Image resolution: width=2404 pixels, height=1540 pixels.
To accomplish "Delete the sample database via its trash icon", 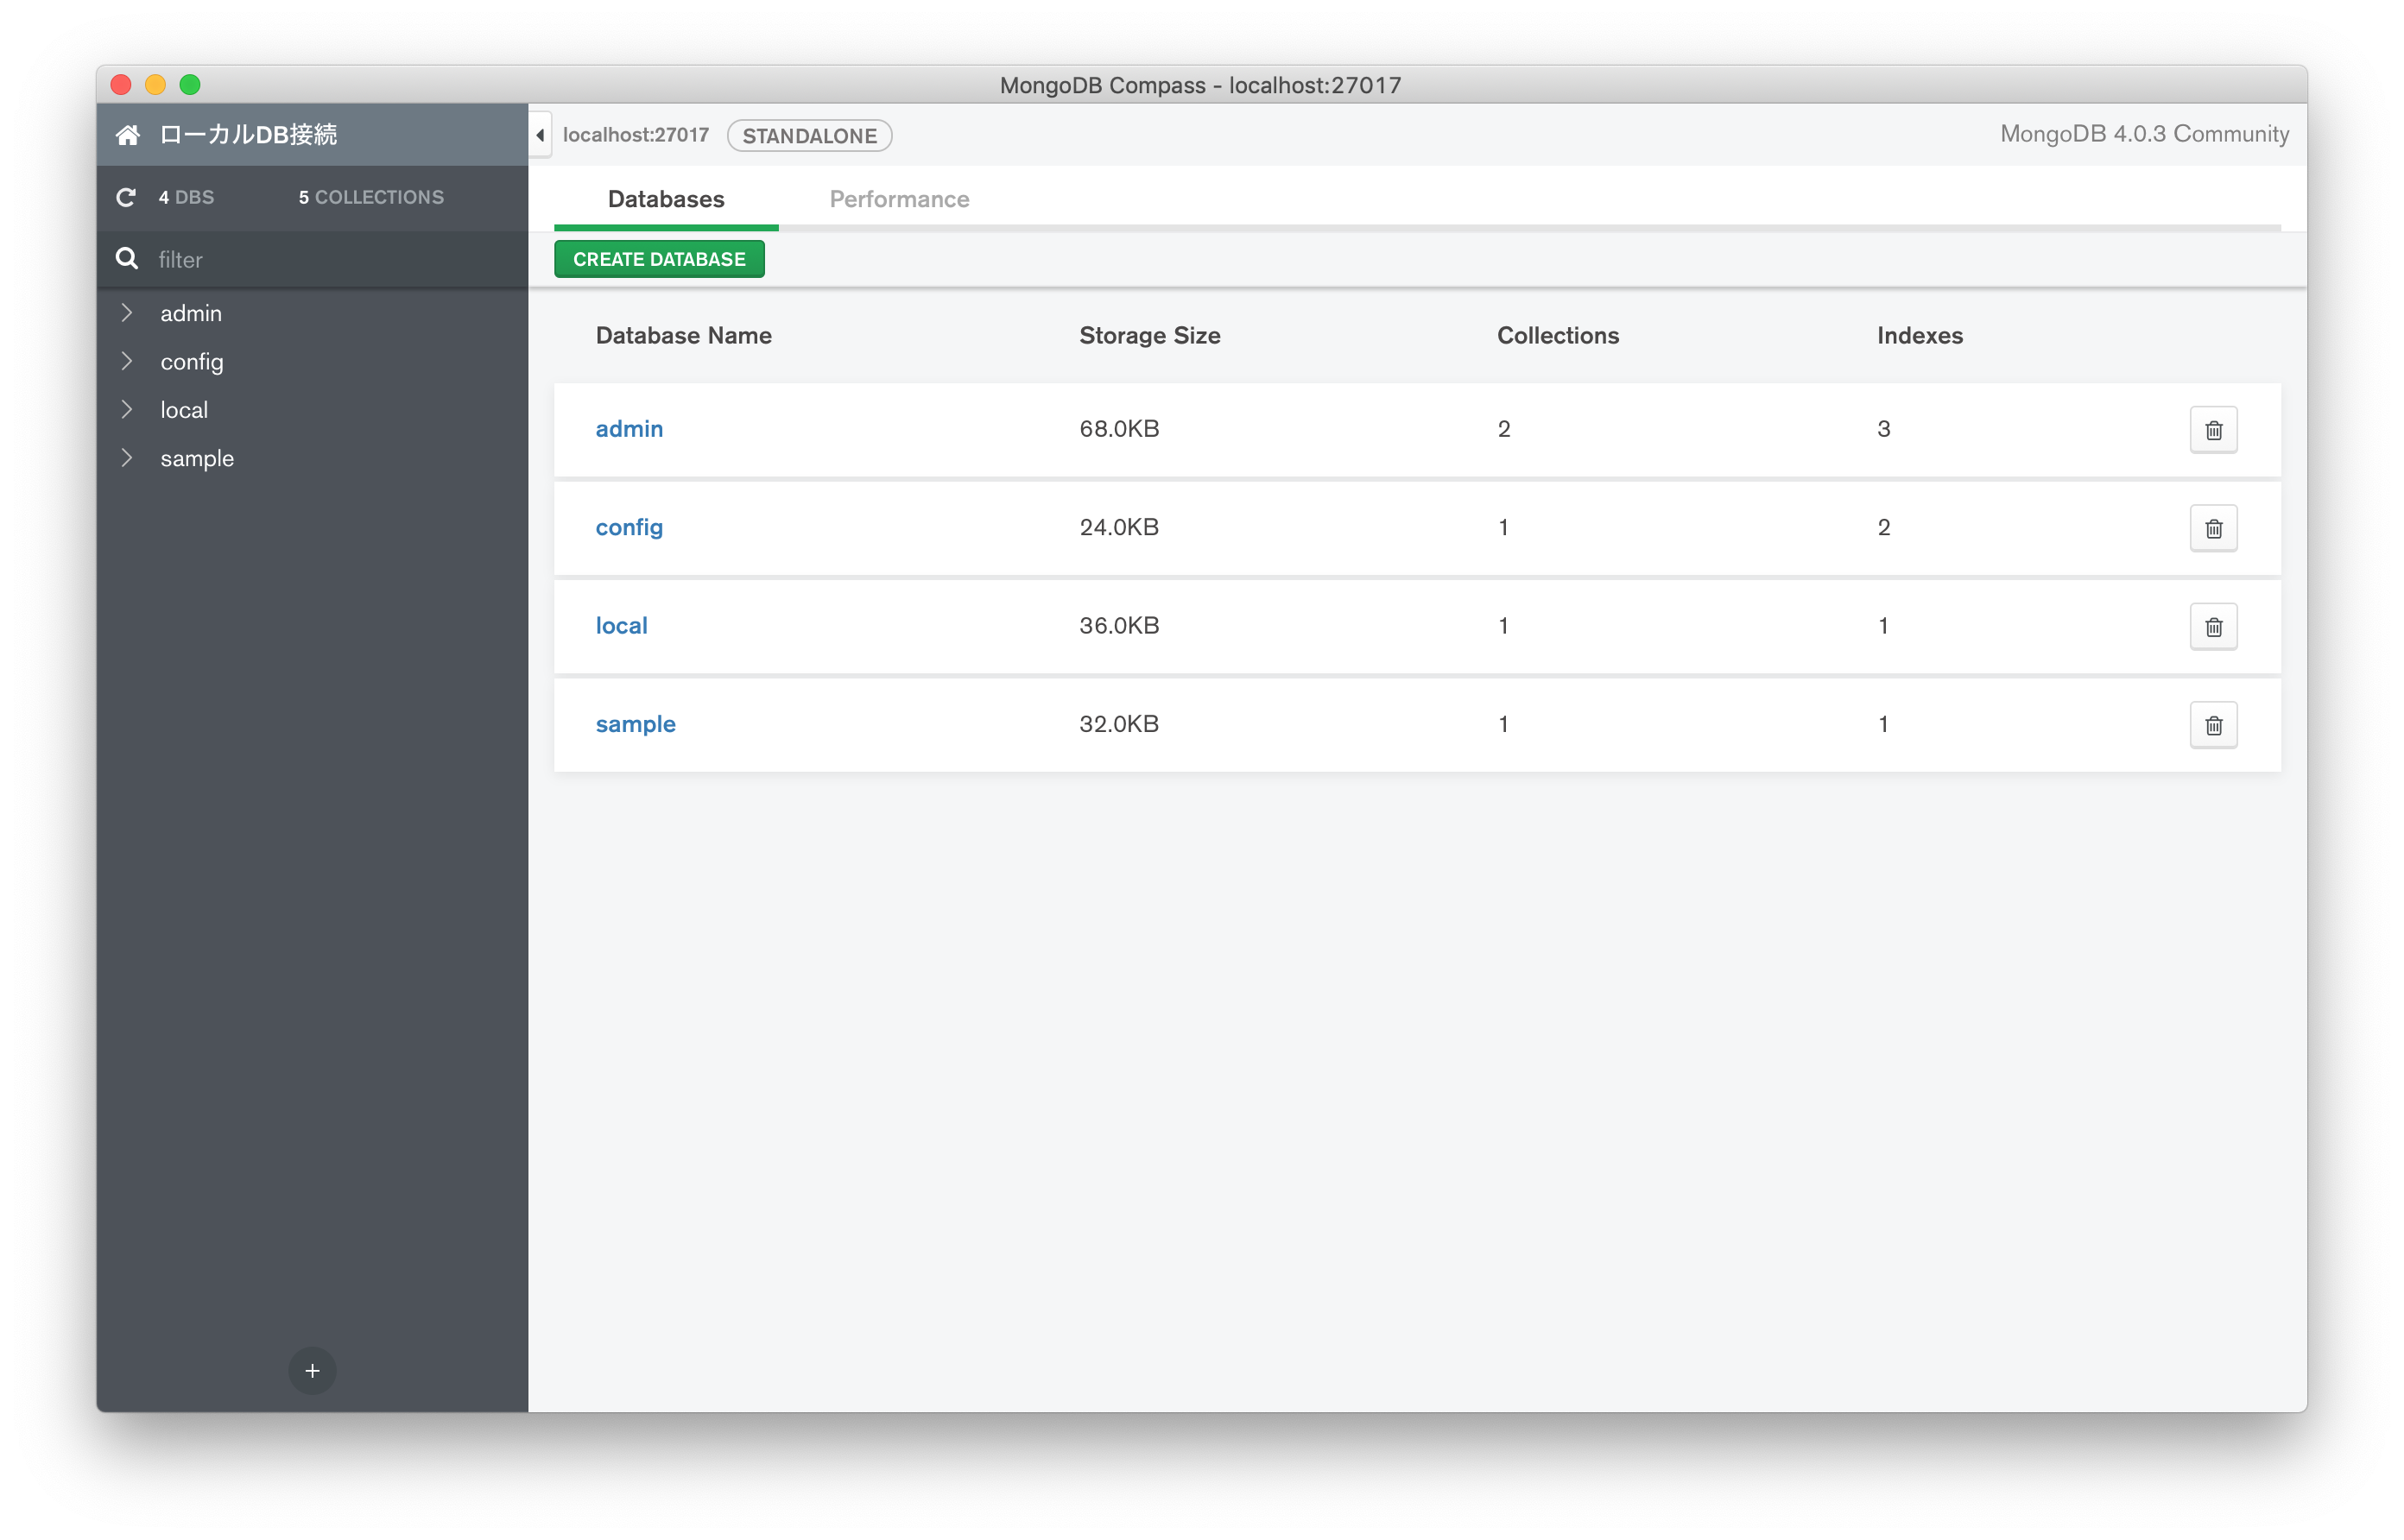I will 2214,725.
